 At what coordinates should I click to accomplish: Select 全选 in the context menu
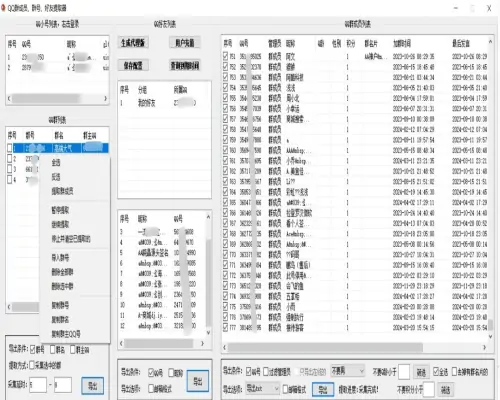coord(56,162)
